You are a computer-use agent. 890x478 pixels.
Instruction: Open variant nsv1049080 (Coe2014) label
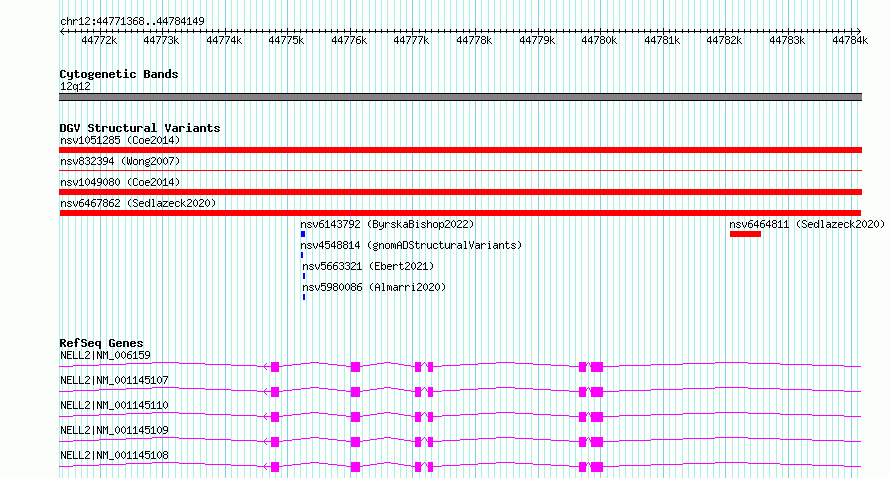[120, 182]
